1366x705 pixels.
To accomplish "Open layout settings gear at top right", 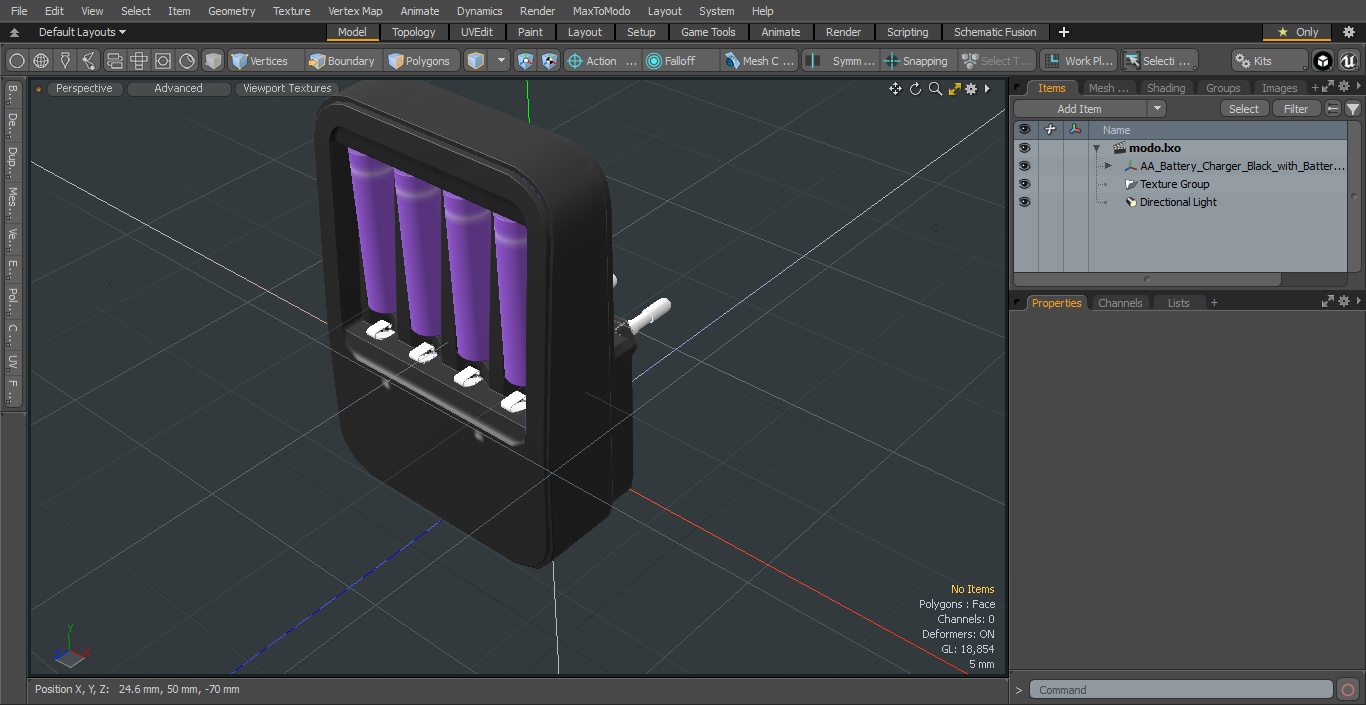I will click(x=1348, y=32).
